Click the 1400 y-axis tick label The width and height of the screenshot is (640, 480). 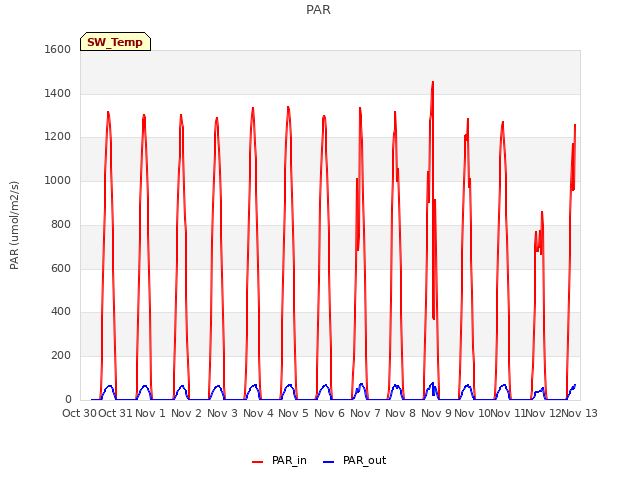tap(58, 94)
